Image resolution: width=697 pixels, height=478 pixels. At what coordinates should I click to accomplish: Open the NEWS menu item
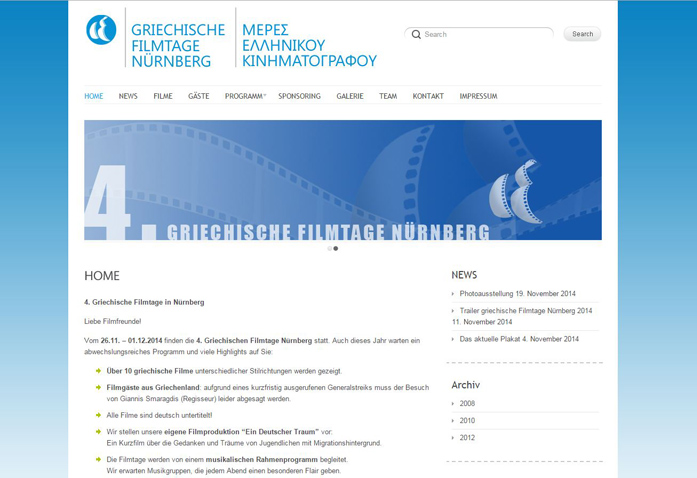(x=128, y=96)
